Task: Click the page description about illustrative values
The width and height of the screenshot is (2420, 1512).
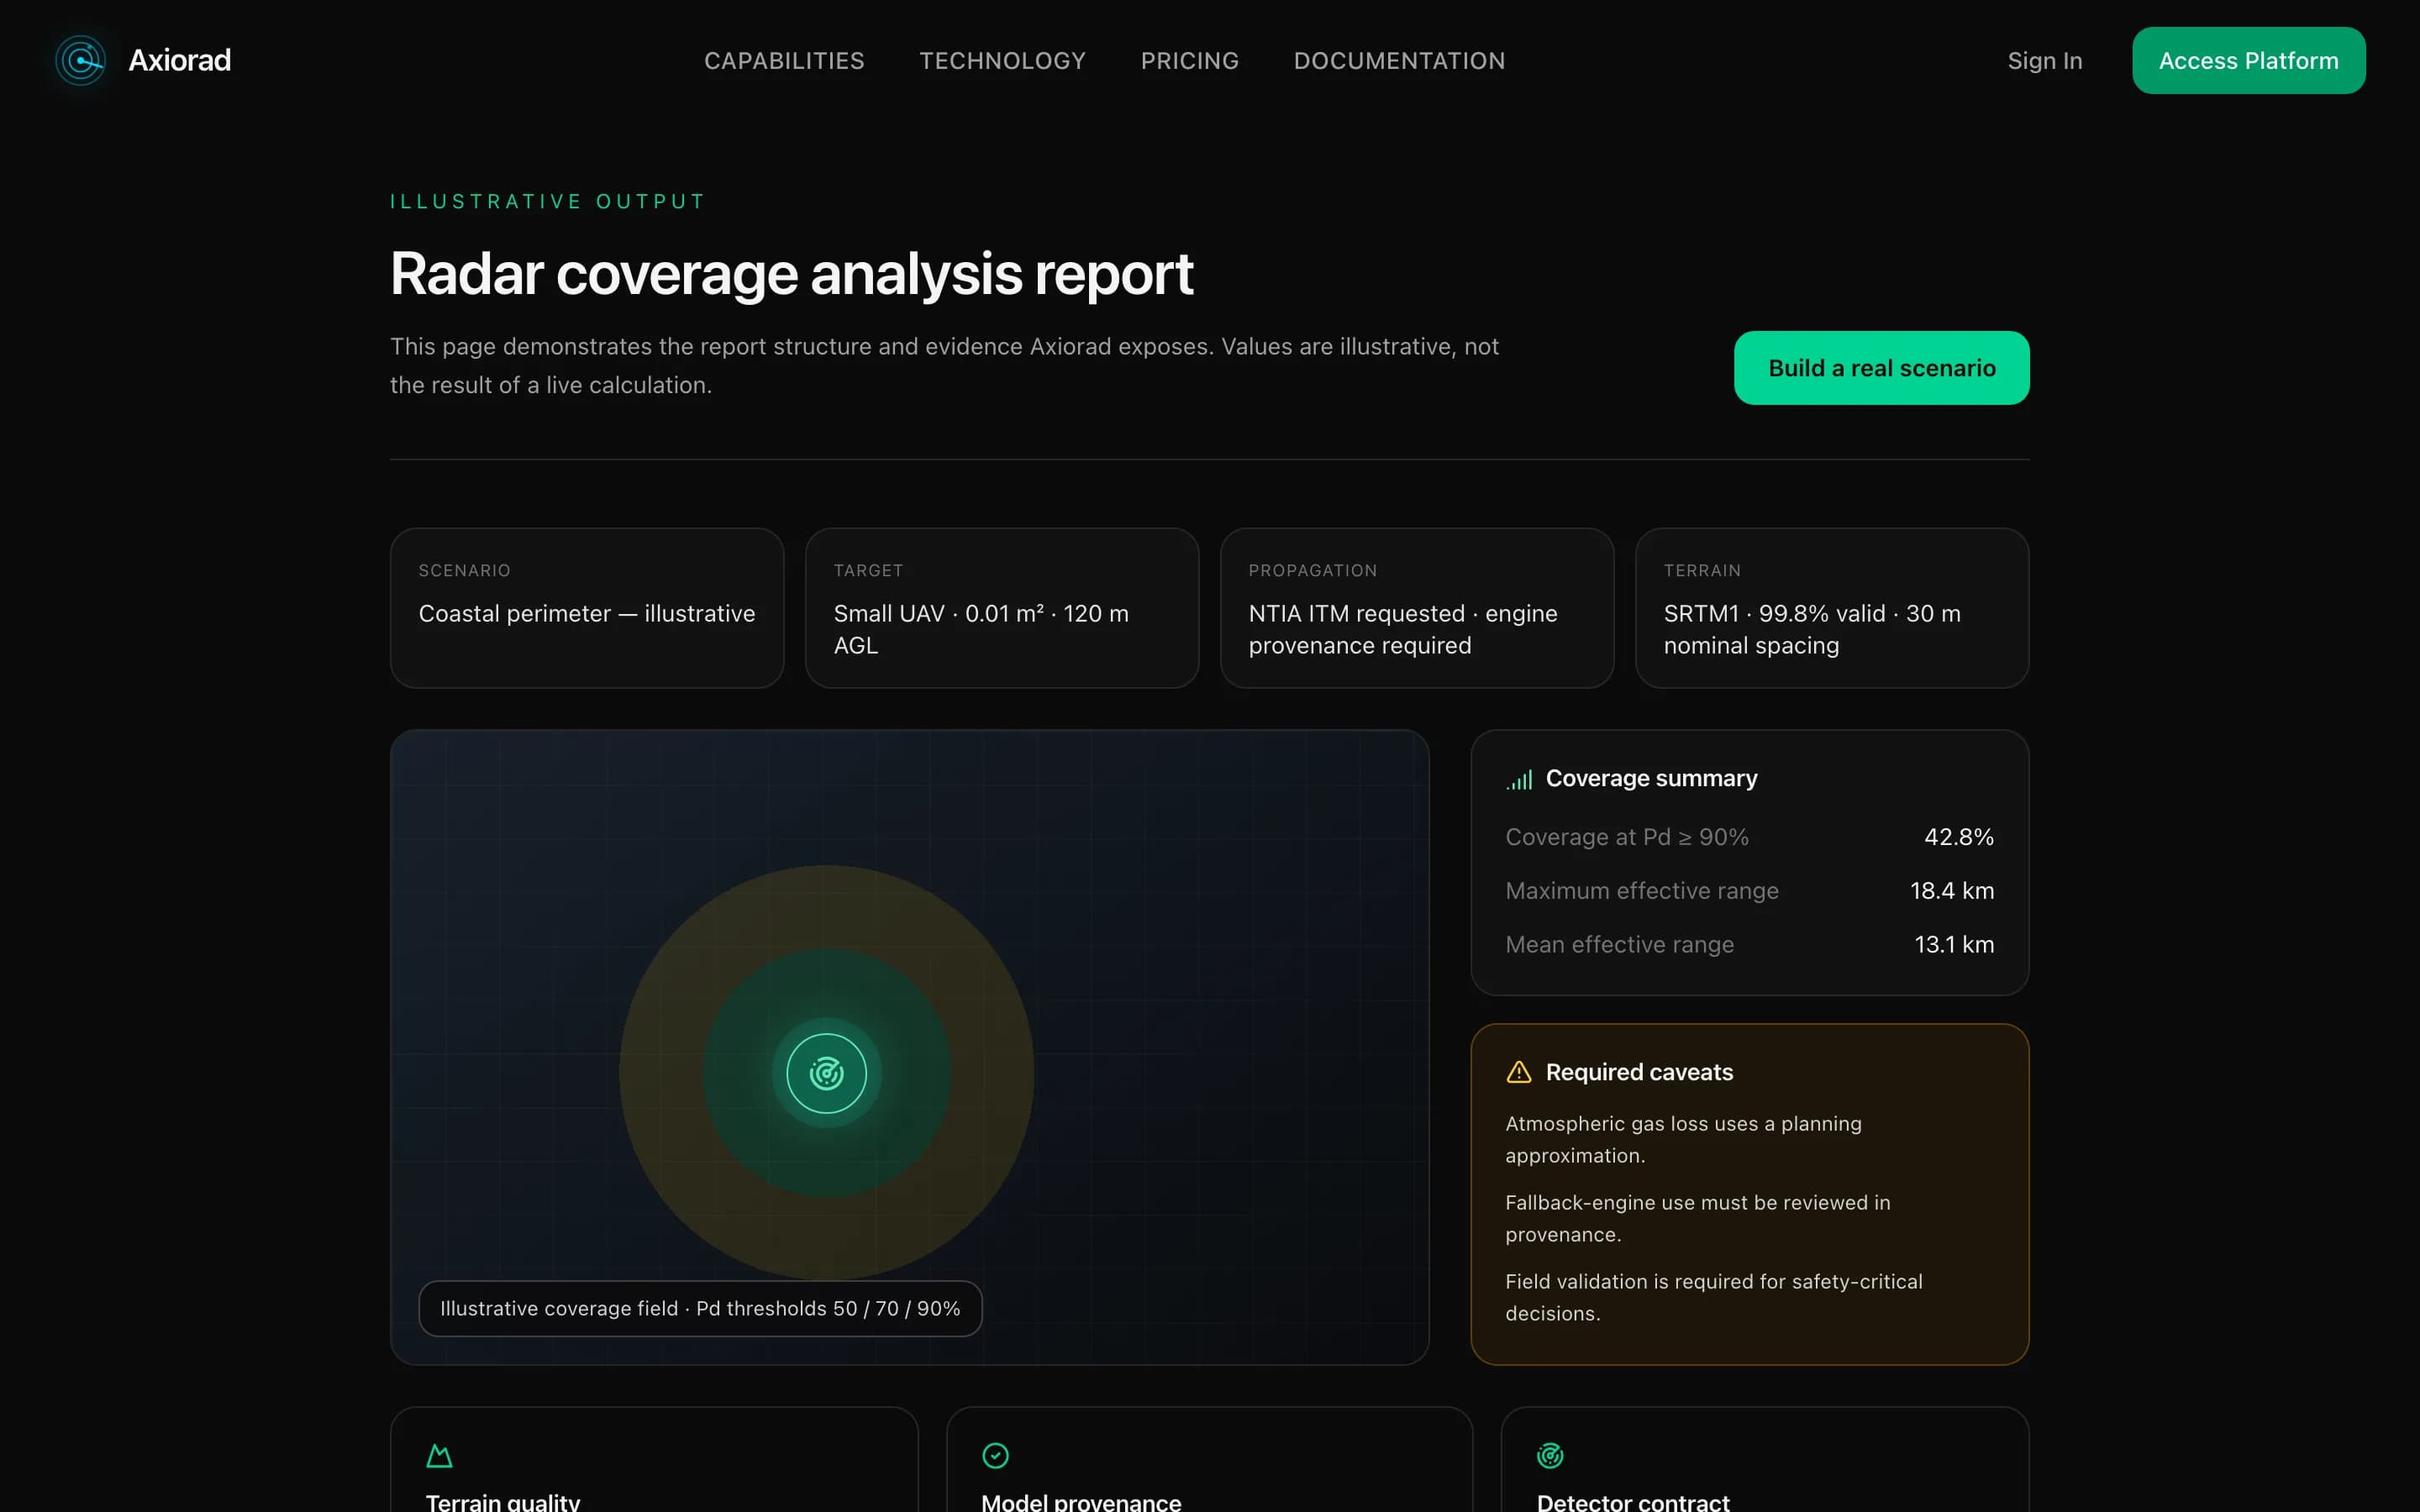Action: tap(944, 365)
